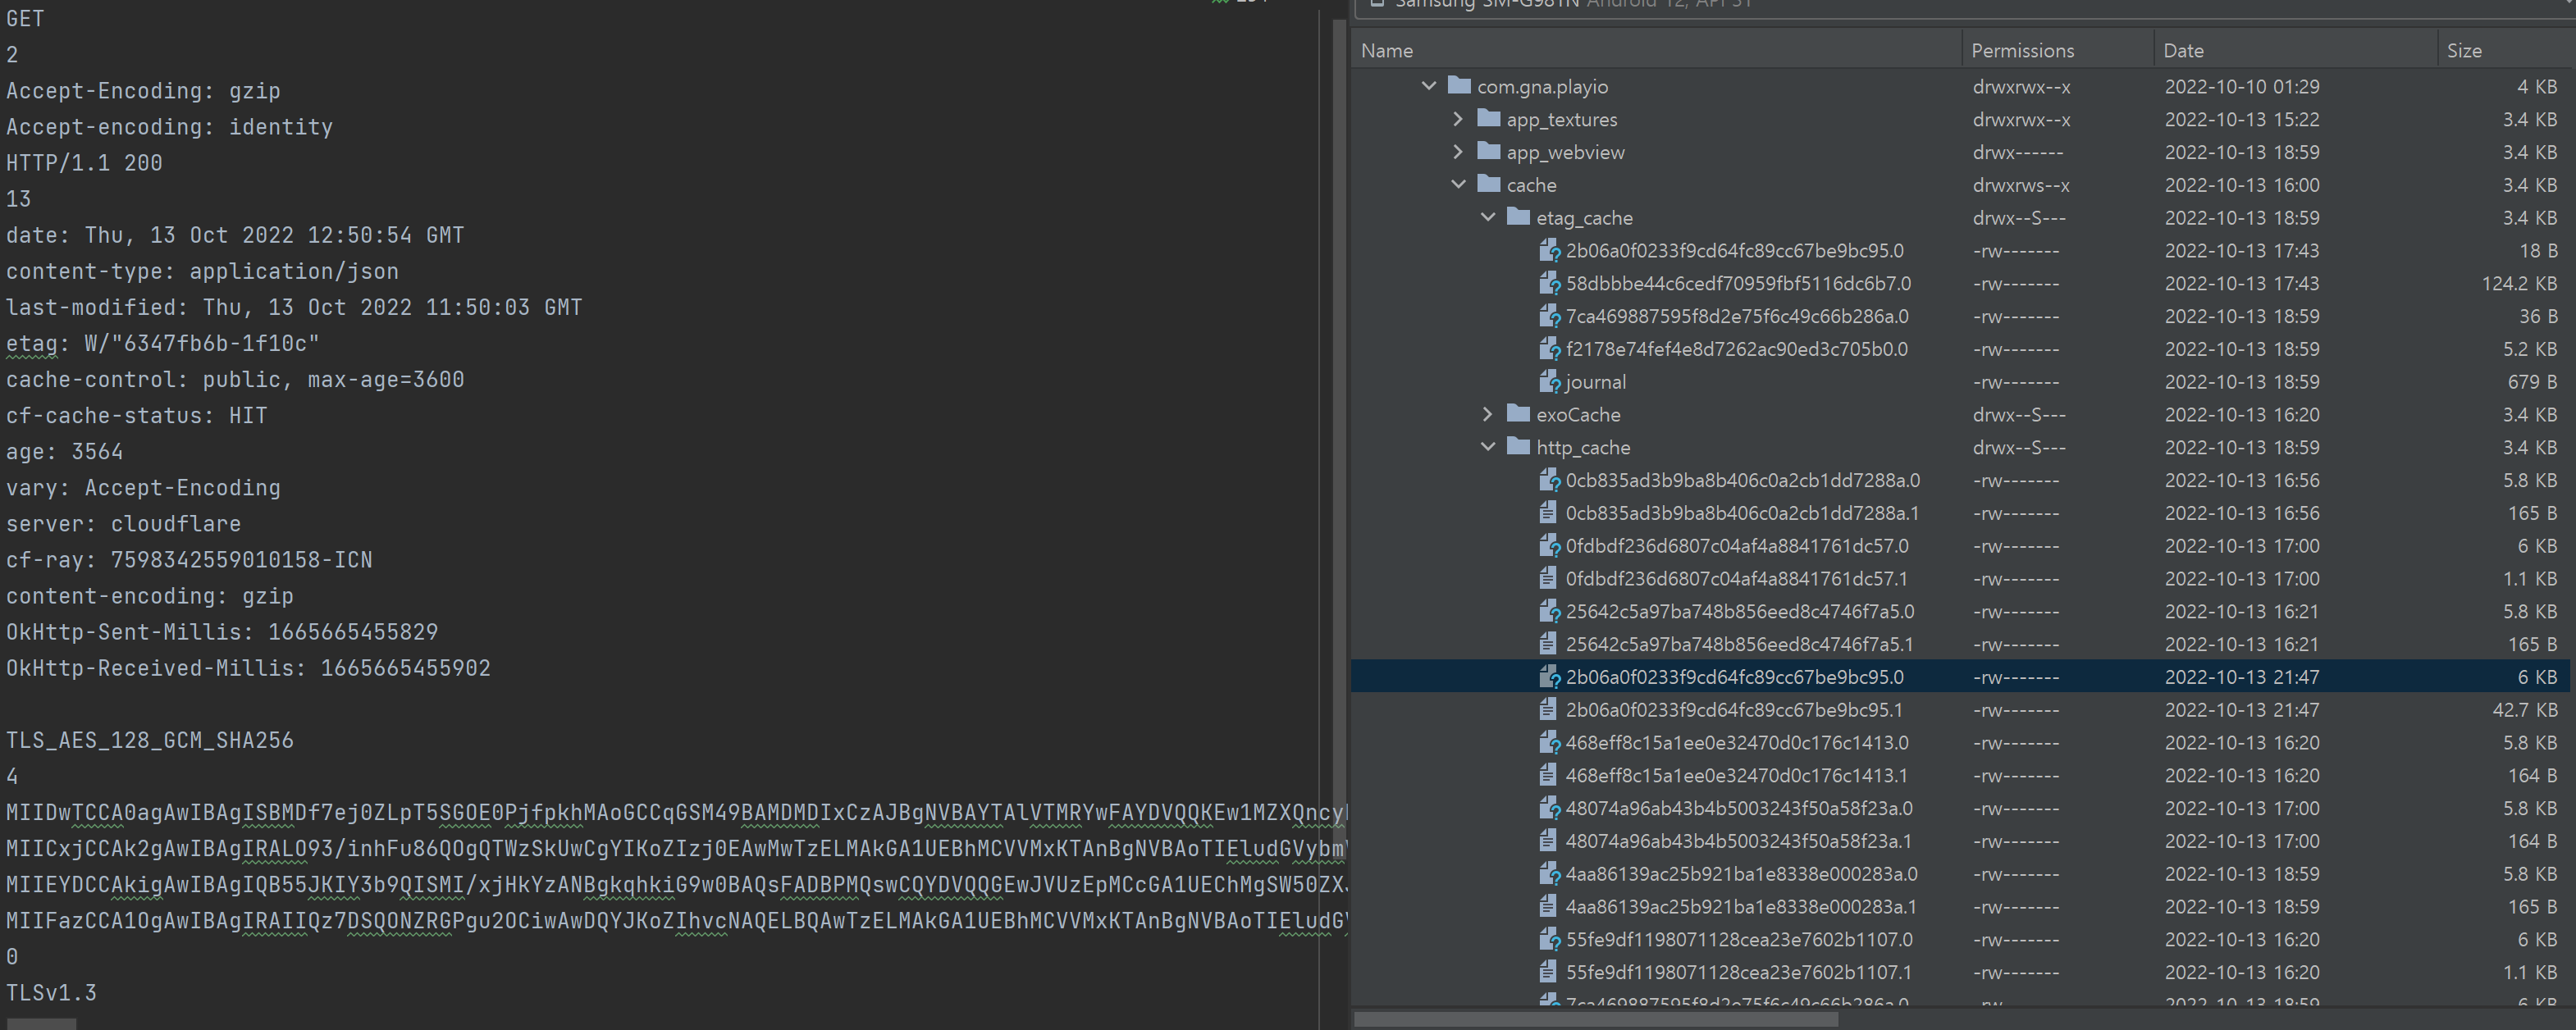Select file 468eff8c15a1ee0e32470d0c176c1413.0
Screen dimensions: 2576x1030
point(1736,743)
